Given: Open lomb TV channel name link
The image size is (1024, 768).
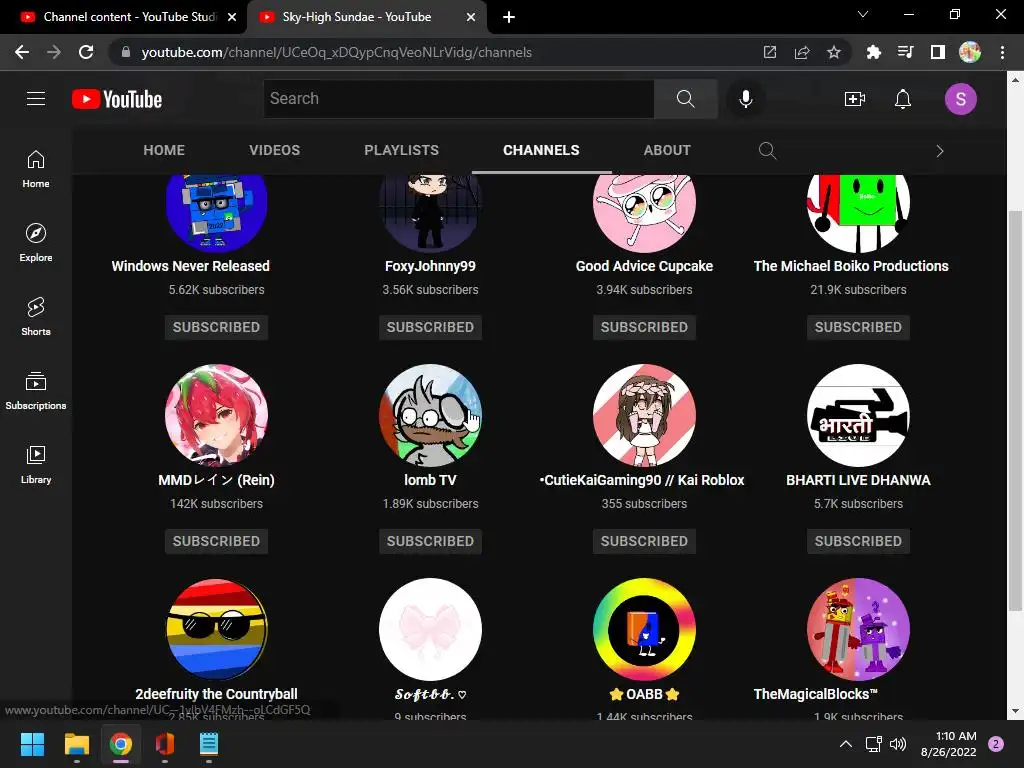Looking at the screenshot, I should click(430, 480).
